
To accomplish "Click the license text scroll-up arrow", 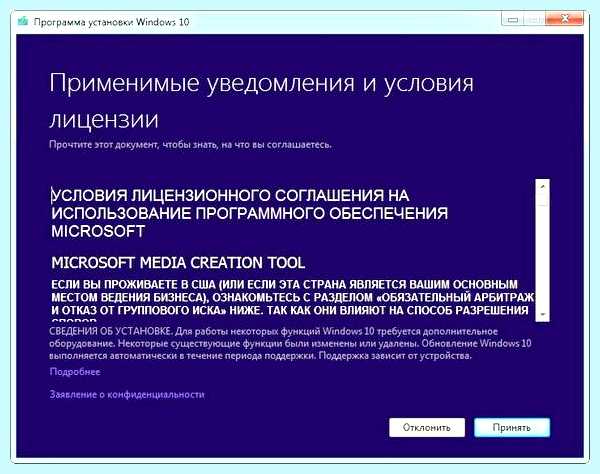I will pos(542,186).
